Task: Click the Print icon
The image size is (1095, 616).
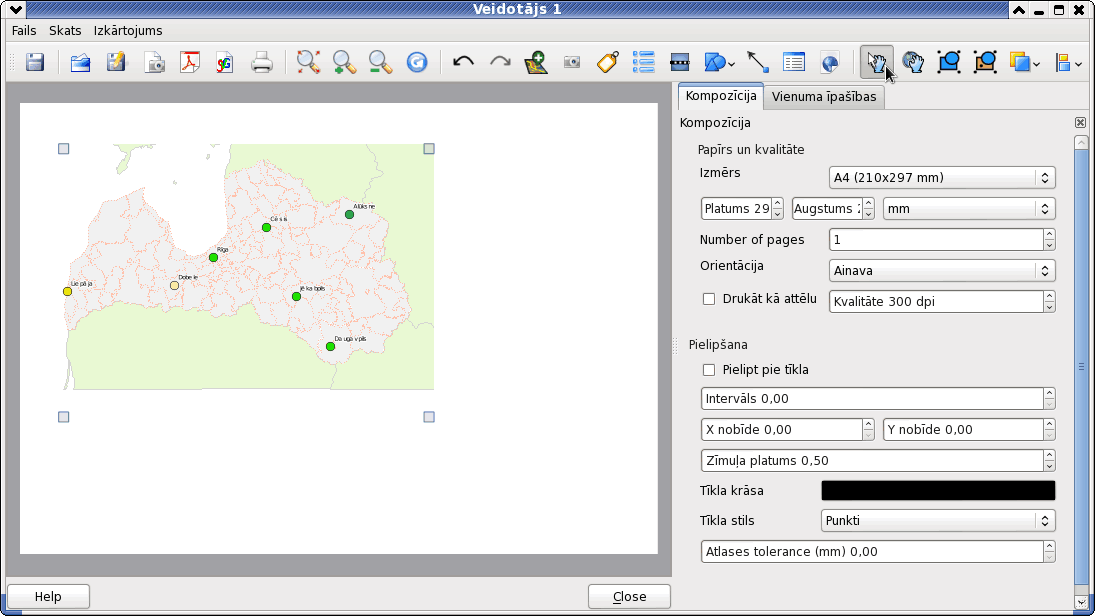Action: point(262,63)
